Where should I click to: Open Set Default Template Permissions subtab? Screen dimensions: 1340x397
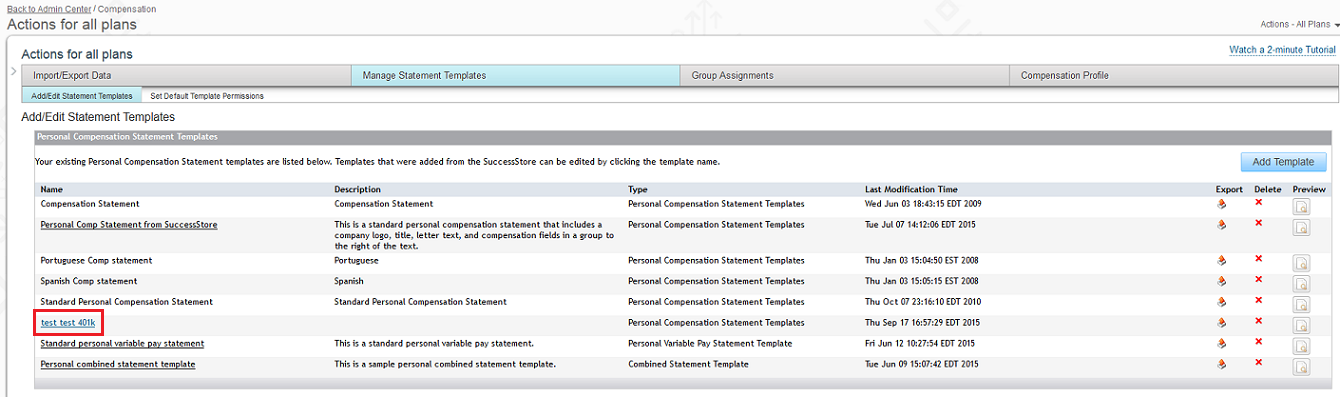[207, 96]
